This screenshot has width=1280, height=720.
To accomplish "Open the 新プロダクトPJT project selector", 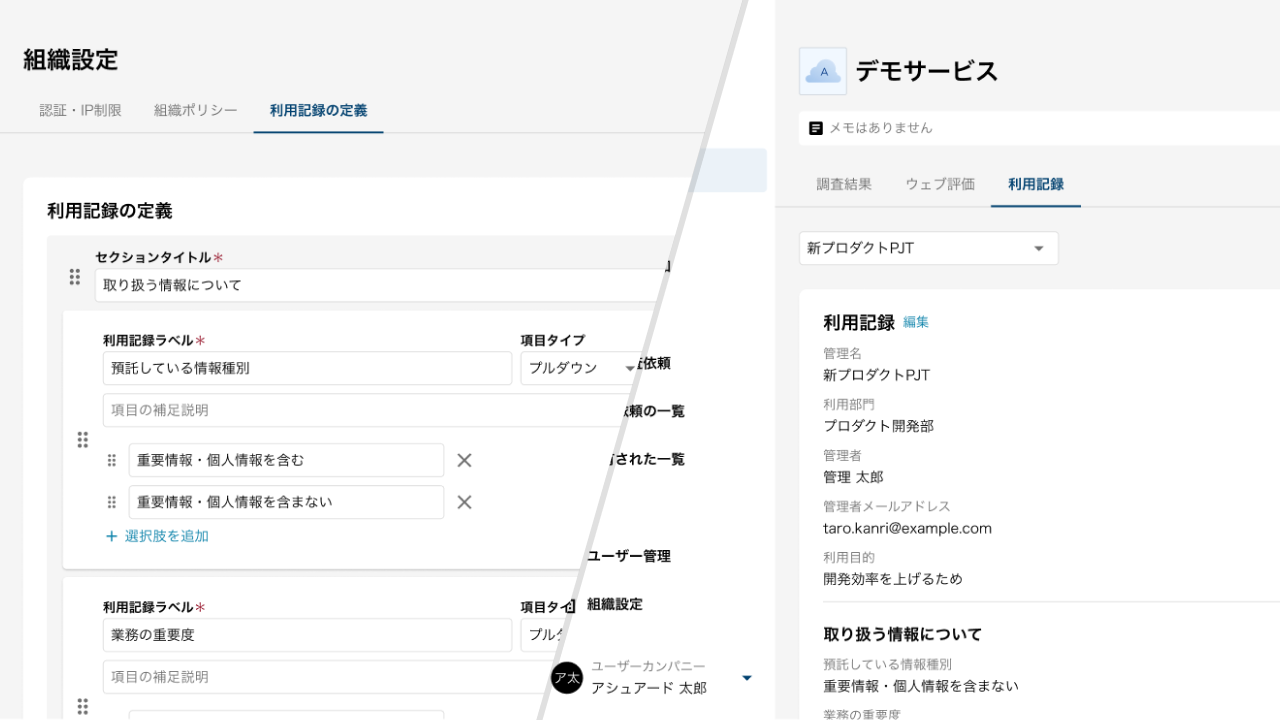I will coord(928,248).
